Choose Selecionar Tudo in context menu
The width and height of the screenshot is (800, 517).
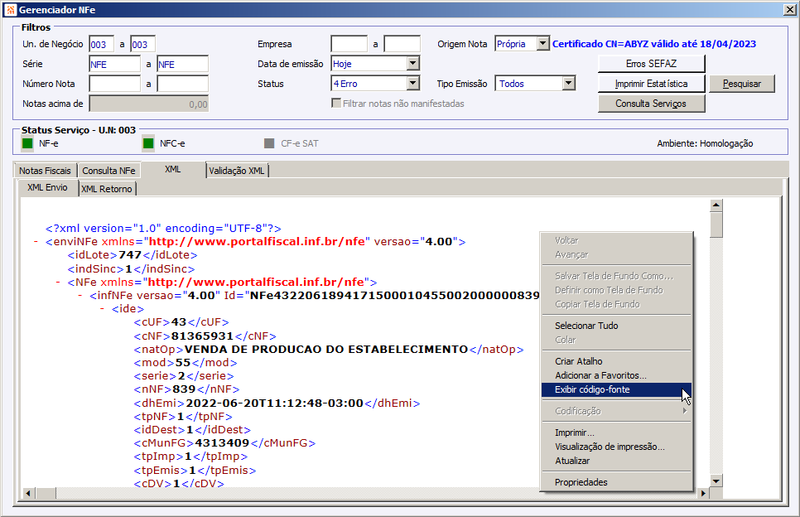pyautogui.click(x=616, y=326)
